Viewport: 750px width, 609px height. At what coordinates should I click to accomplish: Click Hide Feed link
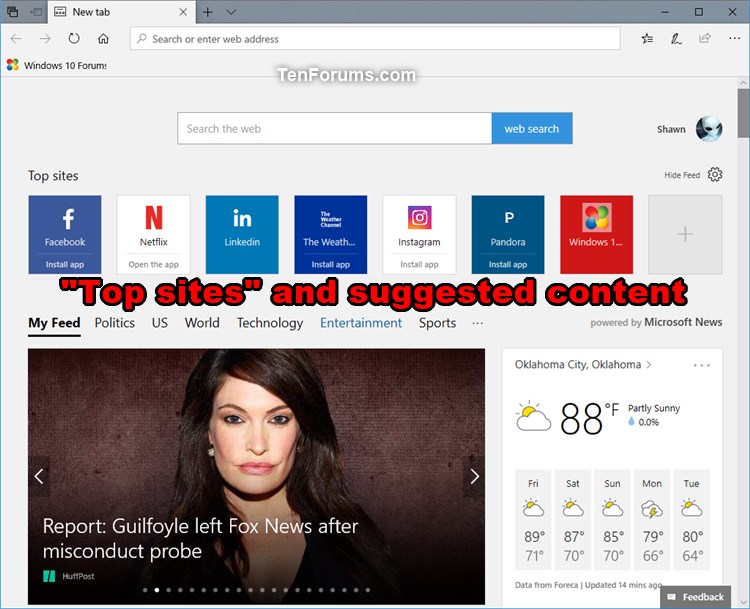(682, 175)
